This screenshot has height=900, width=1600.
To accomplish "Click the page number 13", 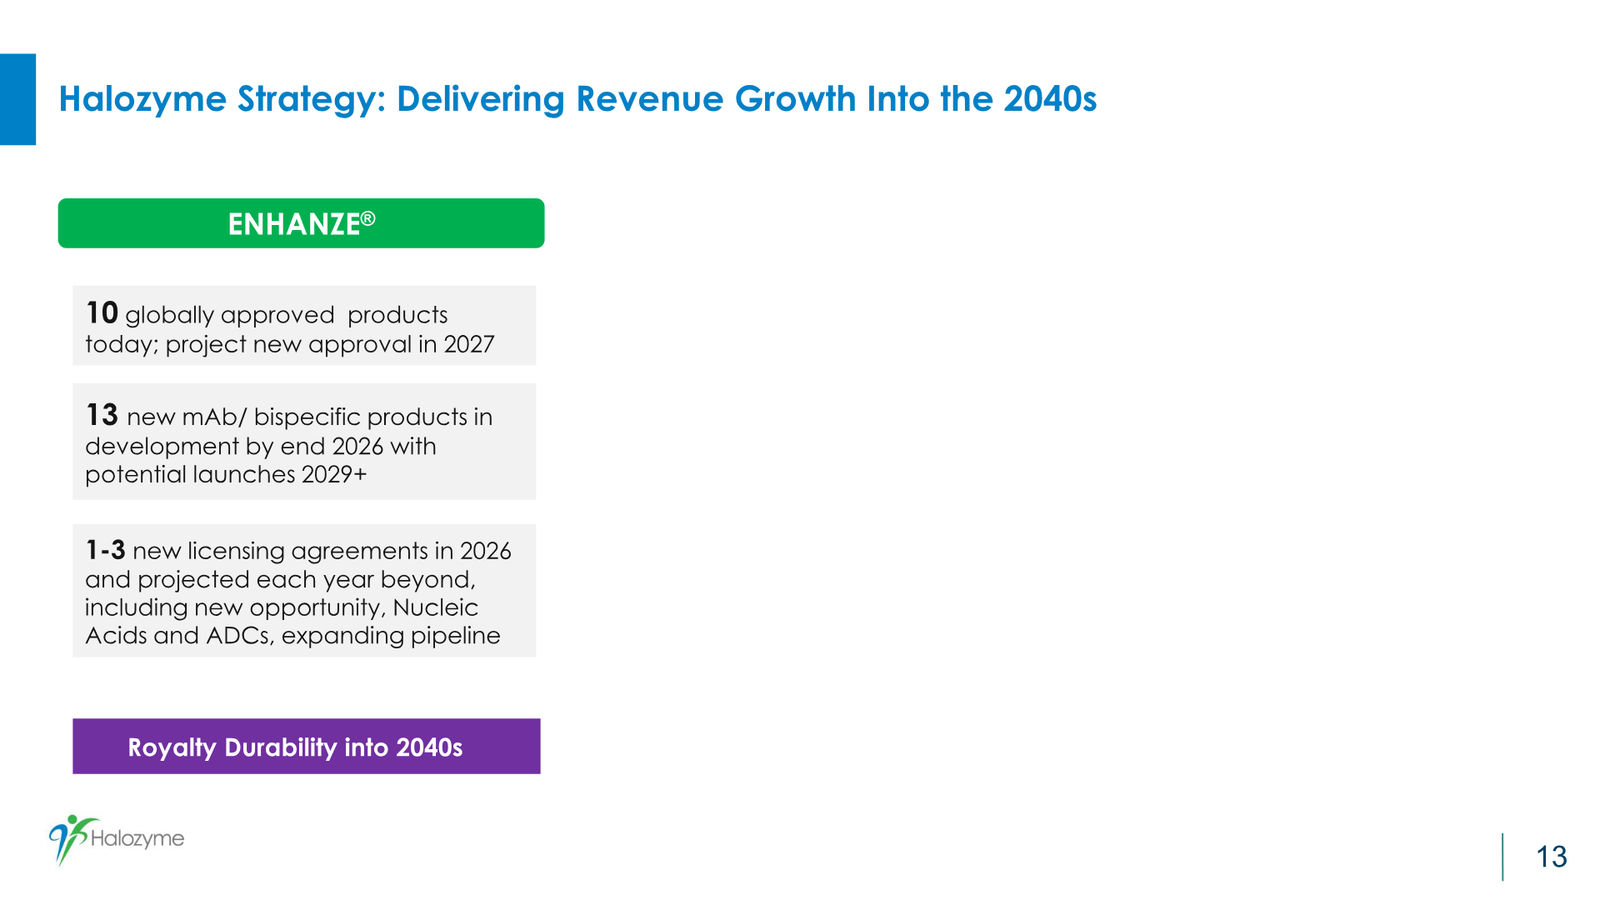I will [x=1551, y=857].
